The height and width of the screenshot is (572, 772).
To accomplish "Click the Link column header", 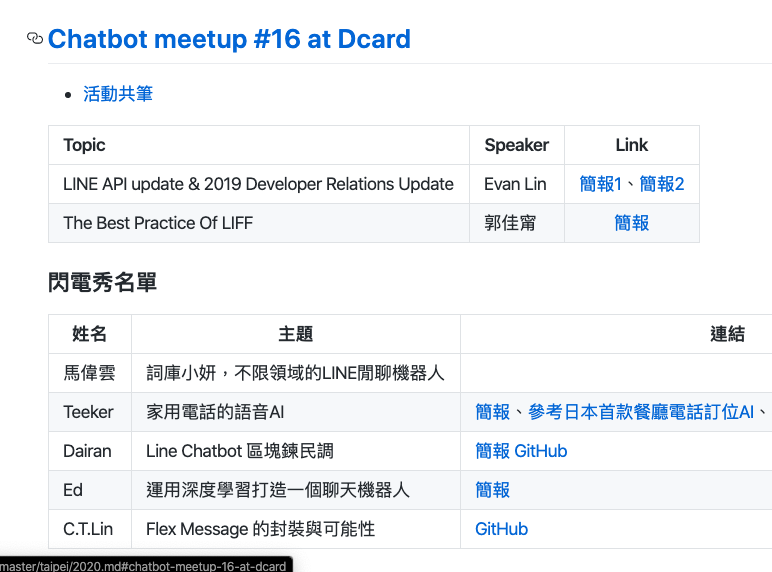I will (x=632, y=145).
